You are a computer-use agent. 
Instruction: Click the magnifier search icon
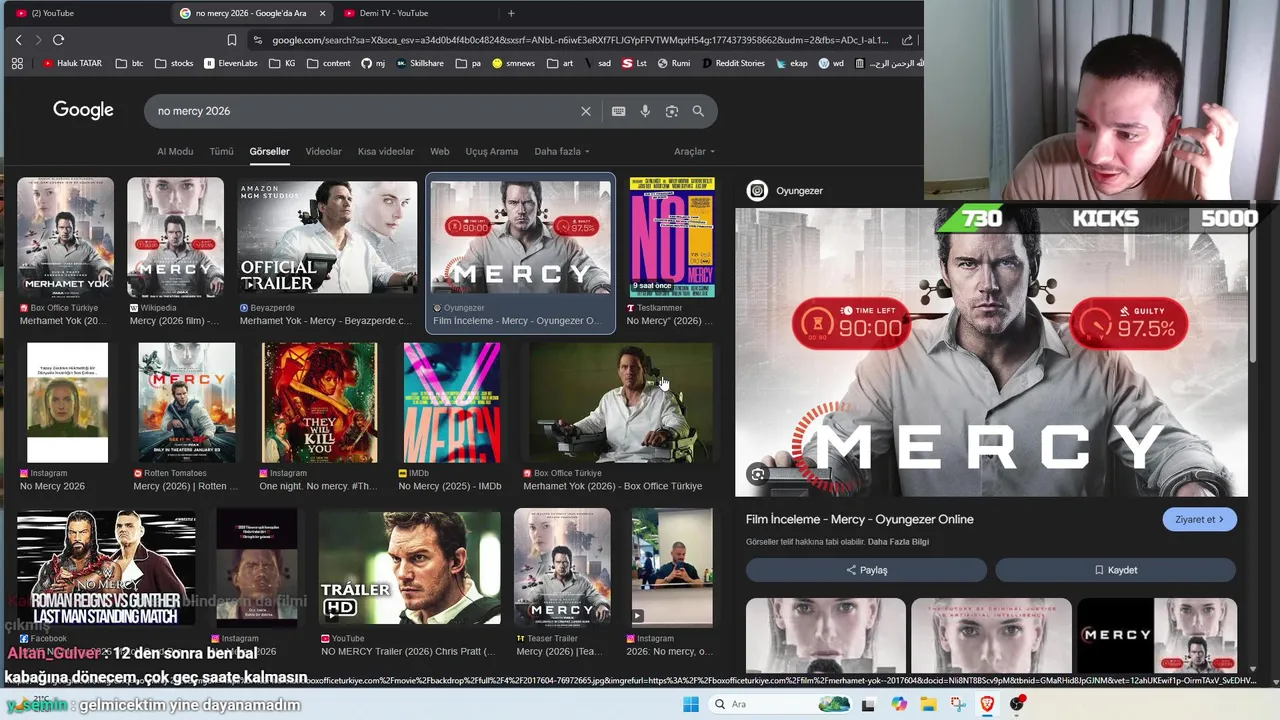point(698,111)
